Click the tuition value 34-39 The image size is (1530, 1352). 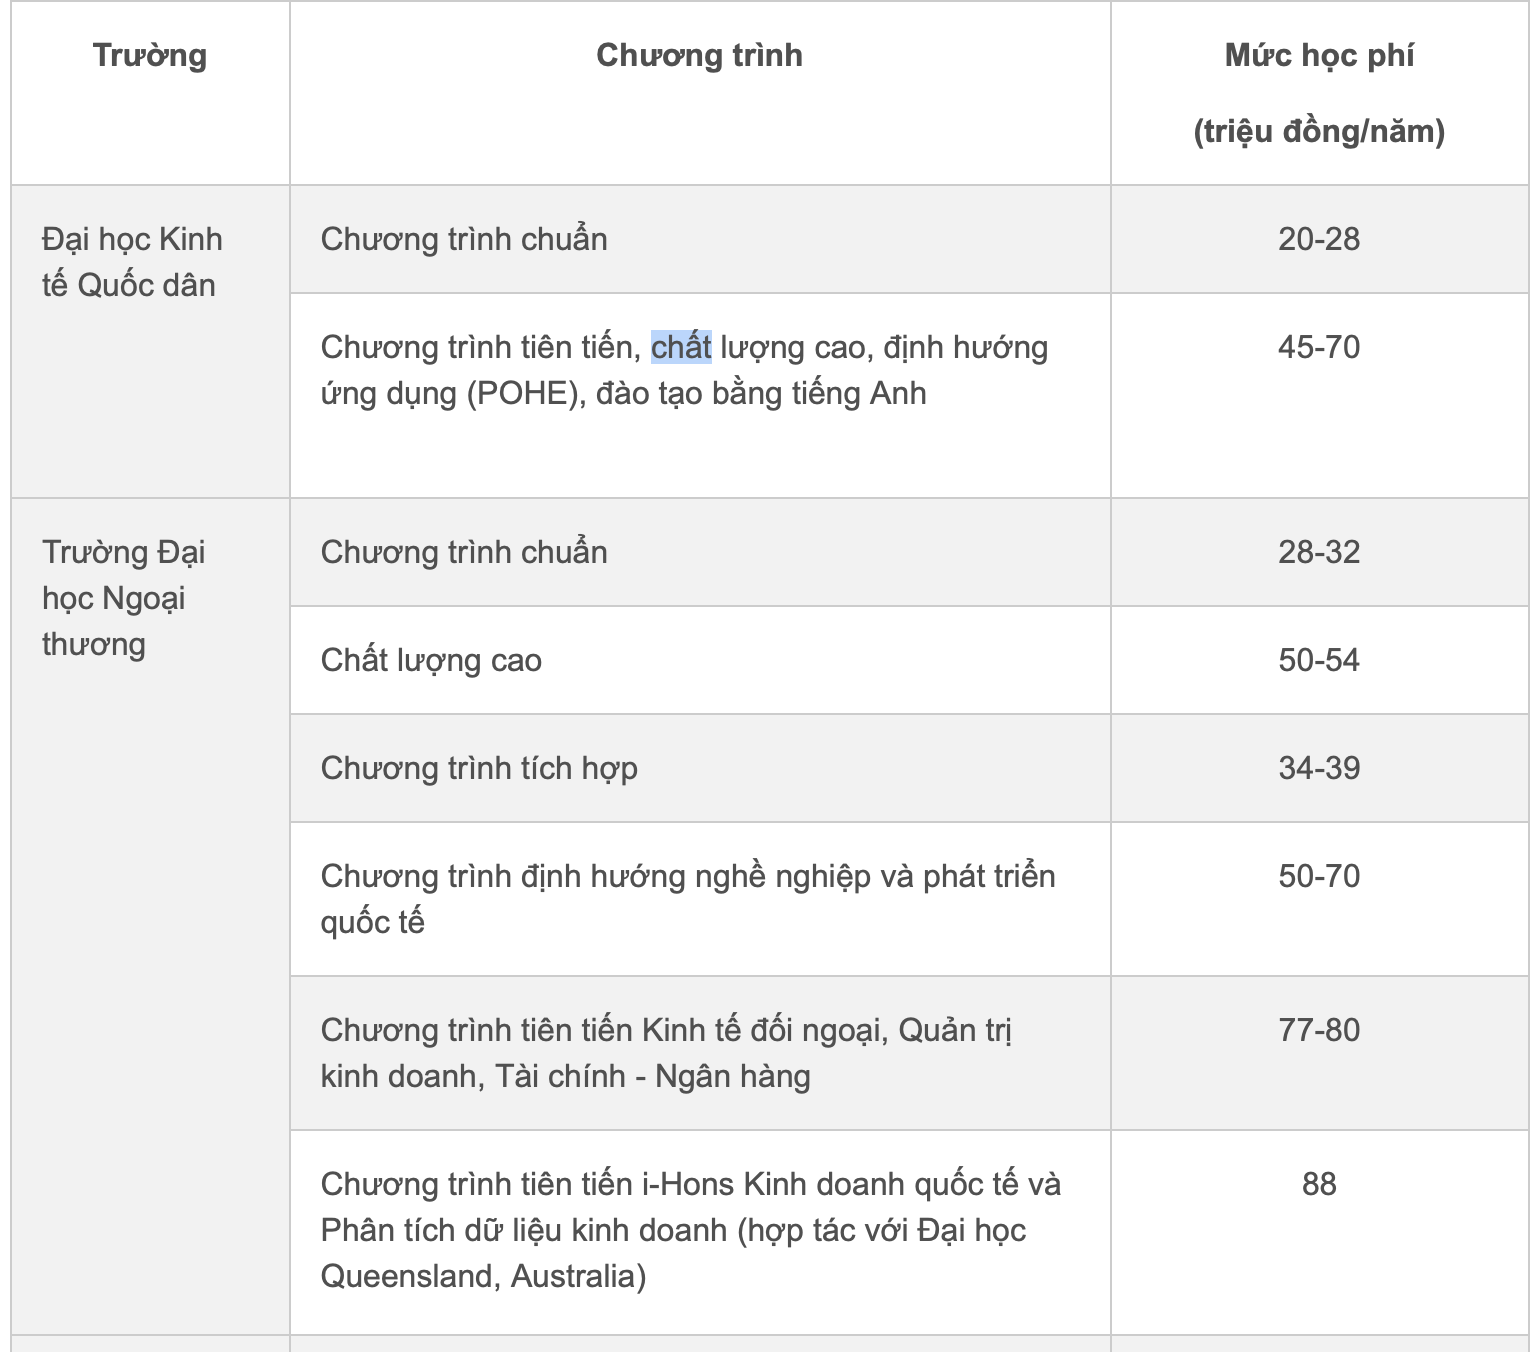click(x=1319, y=768)
